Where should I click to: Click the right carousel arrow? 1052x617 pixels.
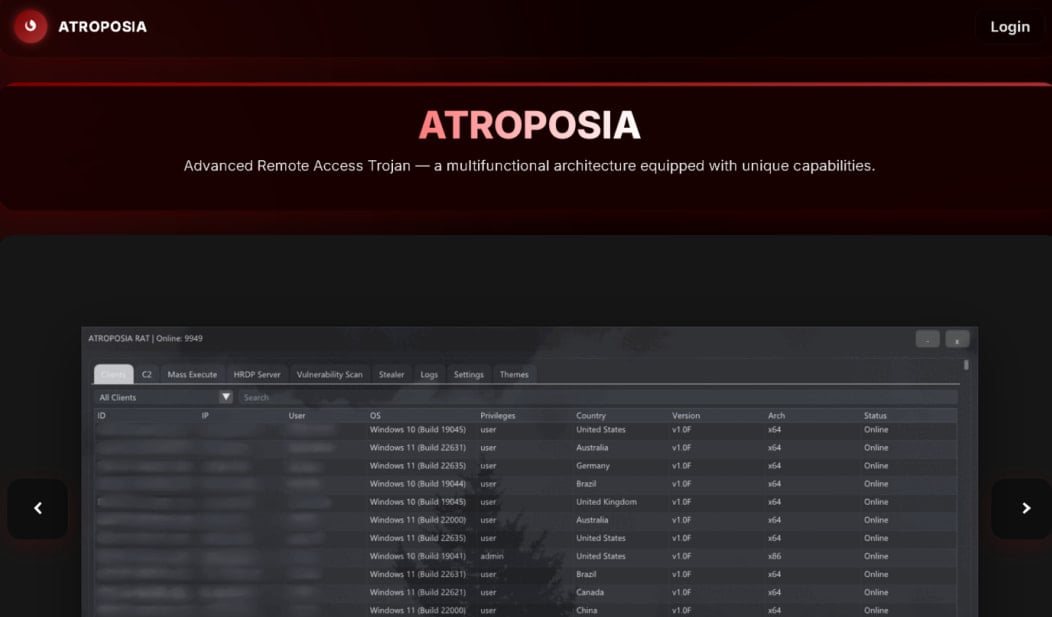[1021, 508]
